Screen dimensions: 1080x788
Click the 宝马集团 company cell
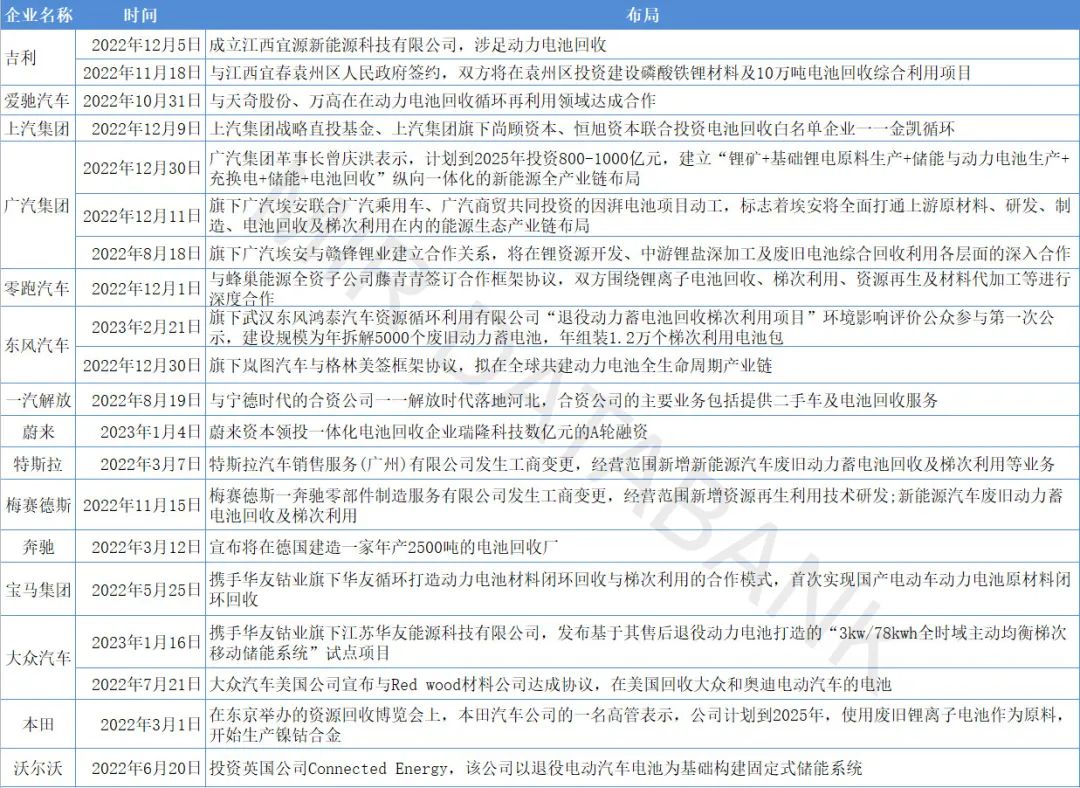click(x=38, y=590)
